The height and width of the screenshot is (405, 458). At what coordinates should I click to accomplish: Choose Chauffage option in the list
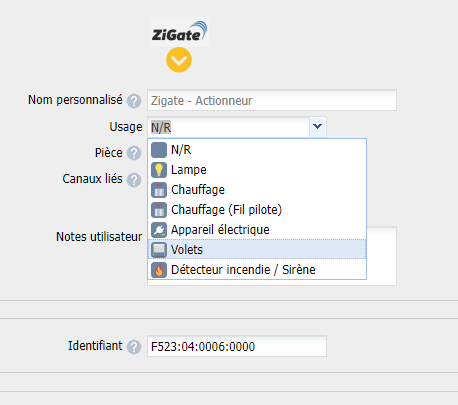pos(257,190)
